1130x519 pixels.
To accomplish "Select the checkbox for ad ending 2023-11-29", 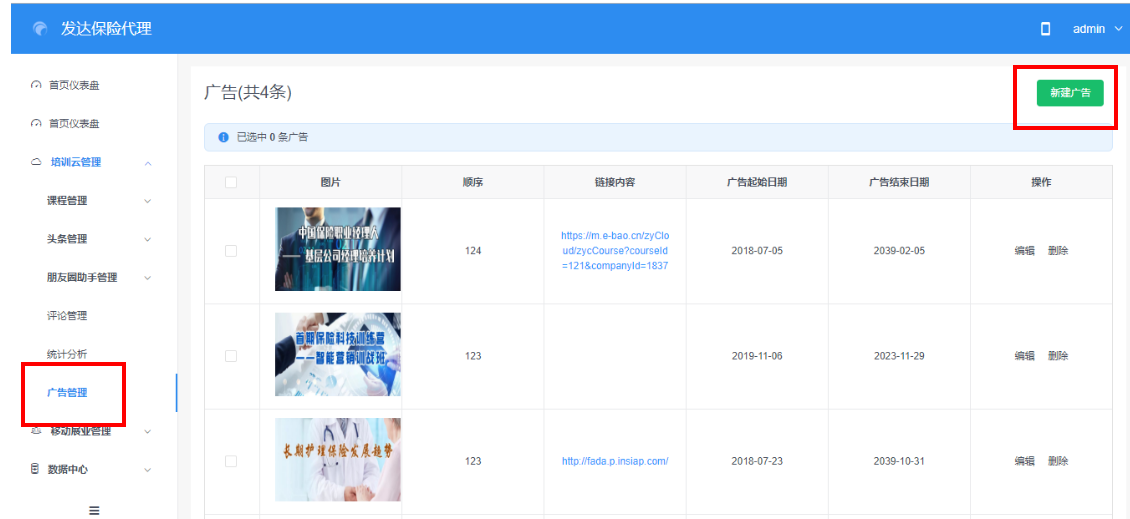I will (231, 356).
